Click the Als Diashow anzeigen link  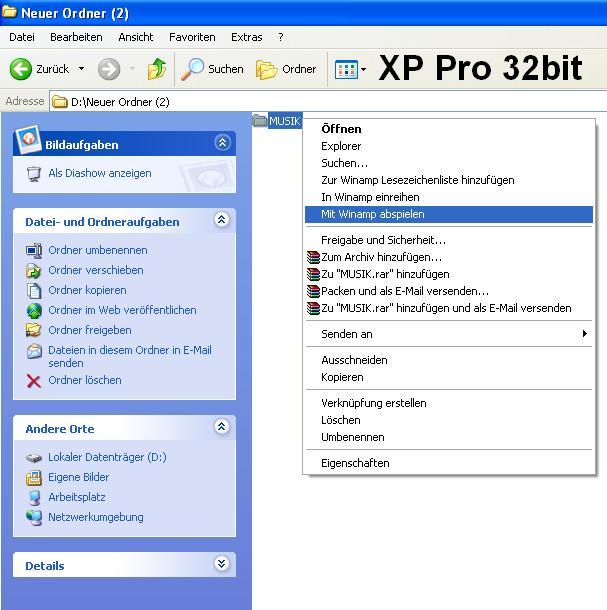[x=100, y=173]
